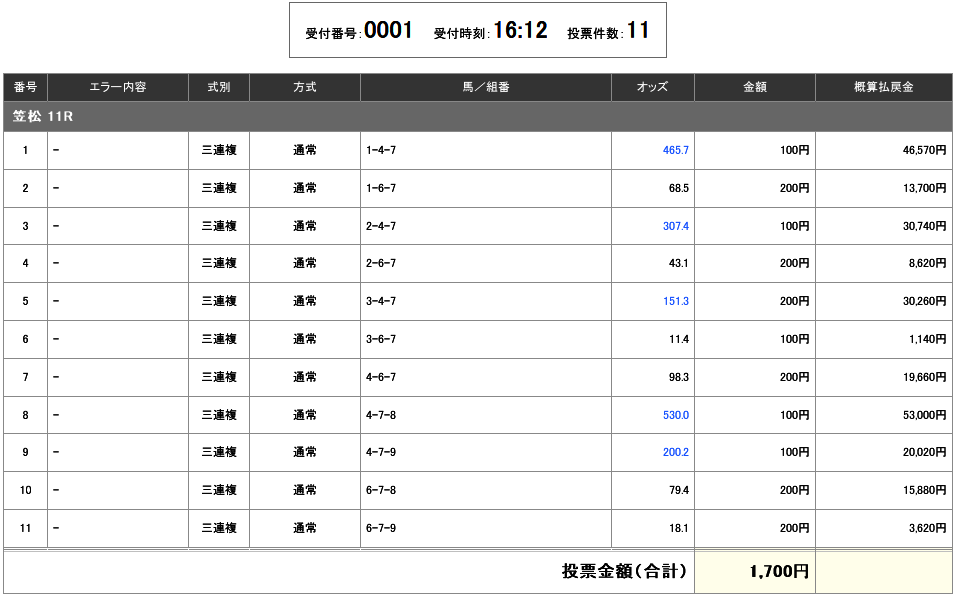Screen dimensions: 958x596
Task: Click the 投票金額(合計) label
Action: click(x=624, y=572)
